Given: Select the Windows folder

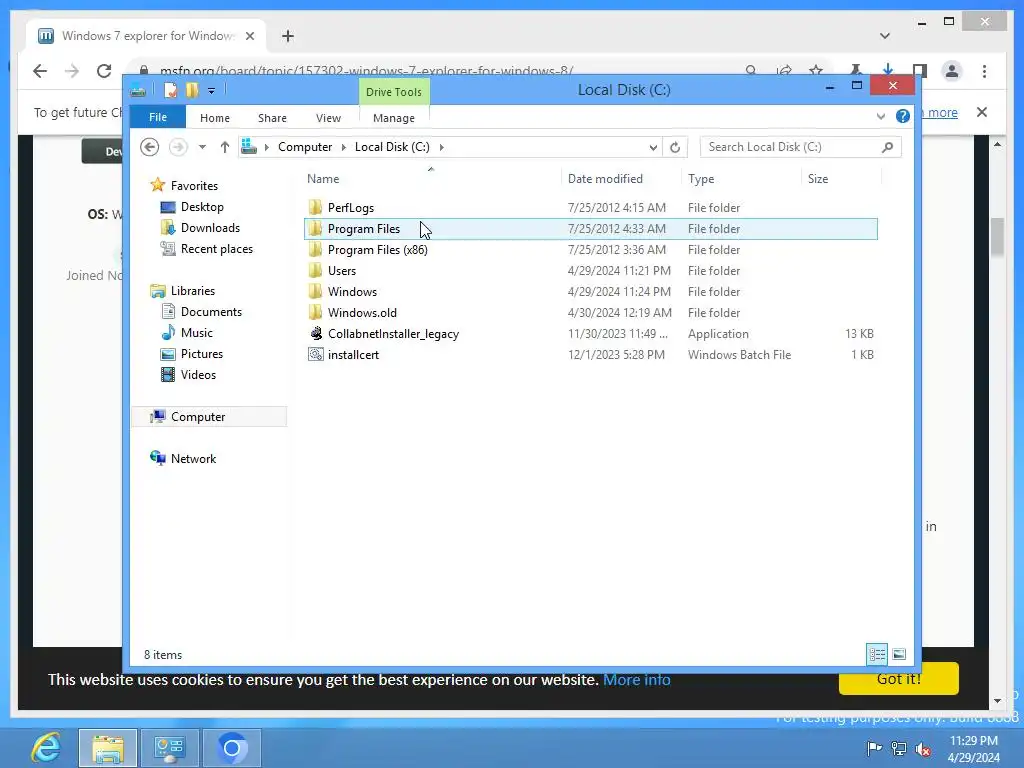Looking at the screenshot, I should pyautogui.click(x=590, y=291).
